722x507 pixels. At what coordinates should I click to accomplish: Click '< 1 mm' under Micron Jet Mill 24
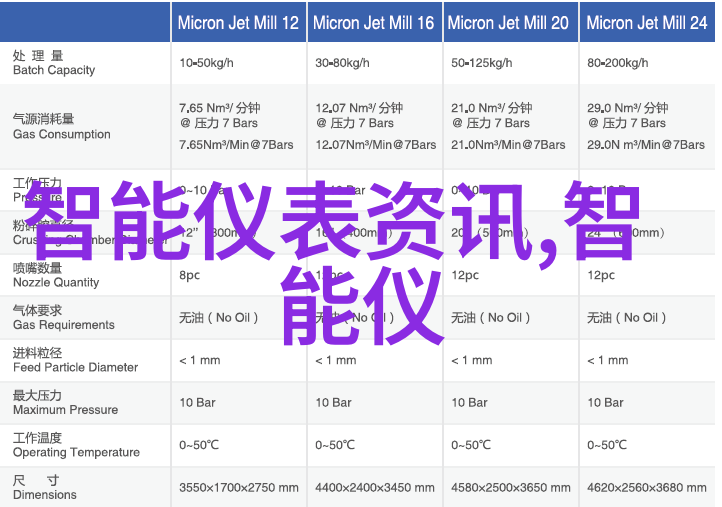tap(608, 360)
